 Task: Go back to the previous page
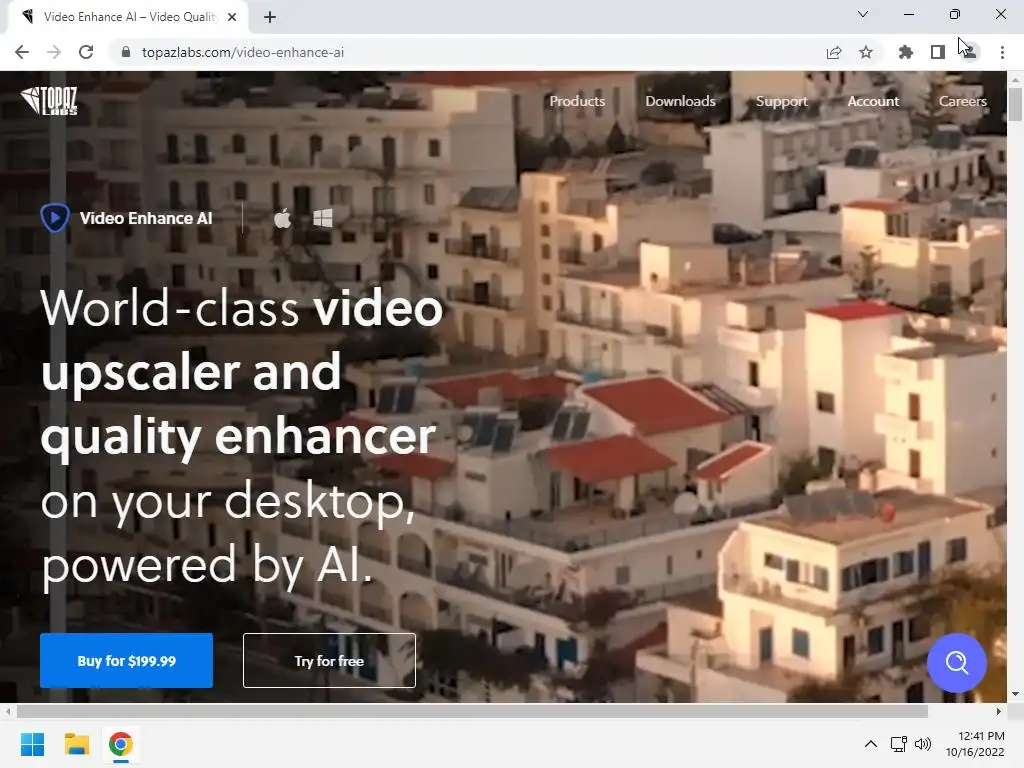(x=22, y=52)
